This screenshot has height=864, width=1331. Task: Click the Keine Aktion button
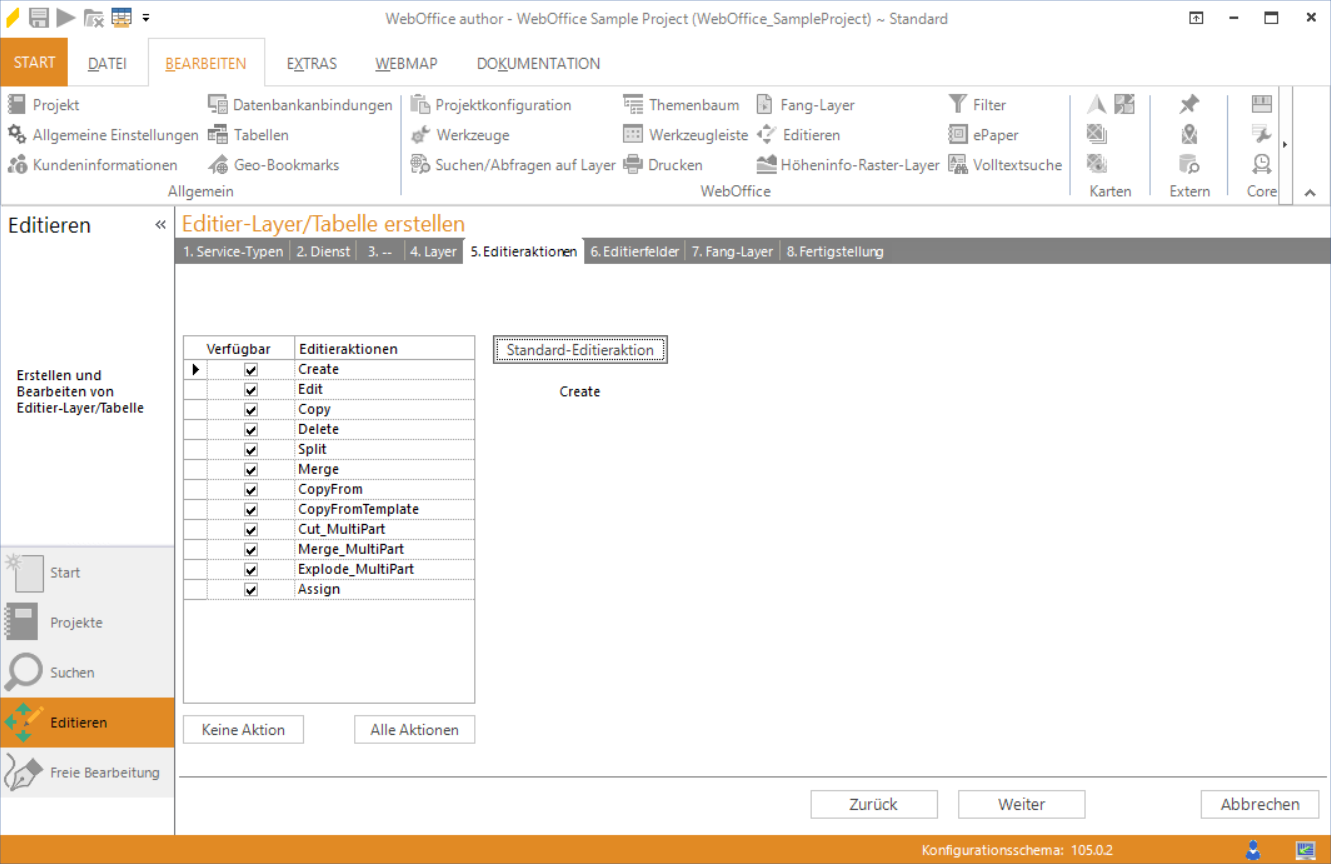[243, 730]
